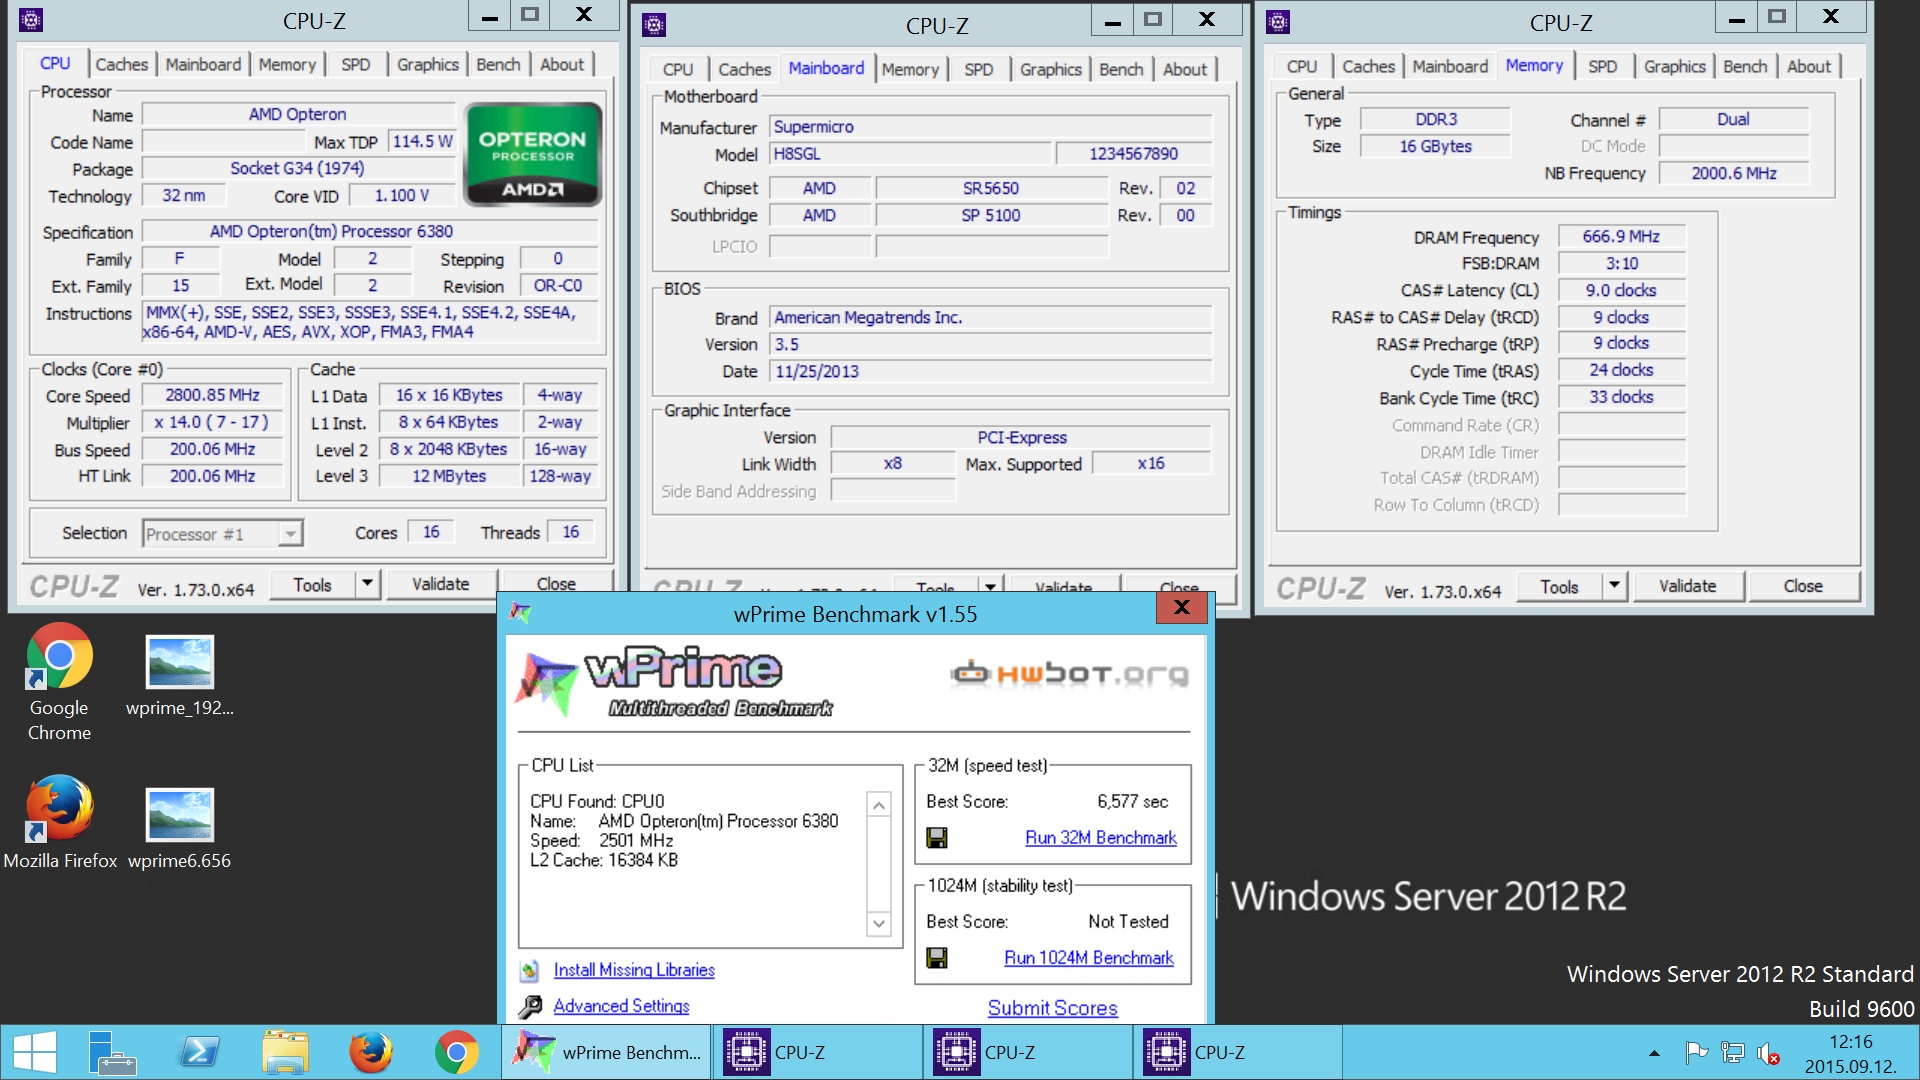Click Close button in left CPU-Z window
Image resolution: width=1920 pixels, height=1080 pixels.
(556, 584)
